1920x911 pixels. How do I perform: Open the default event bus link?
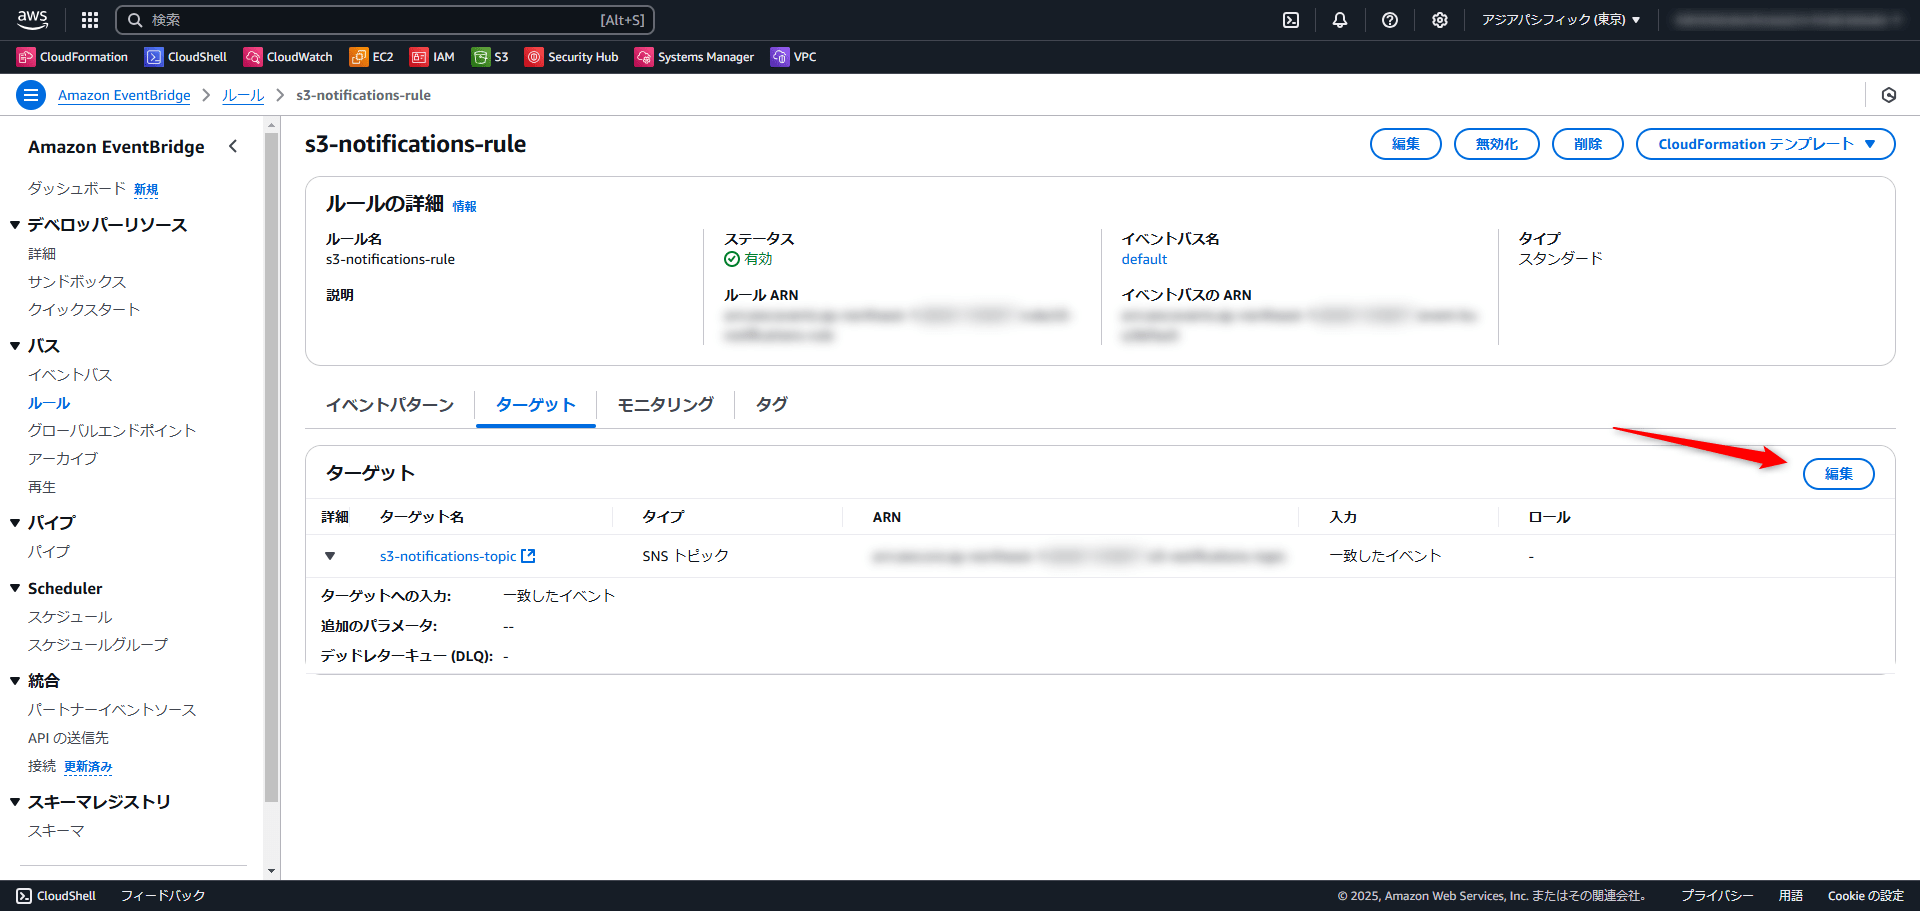pos(1144,259)
